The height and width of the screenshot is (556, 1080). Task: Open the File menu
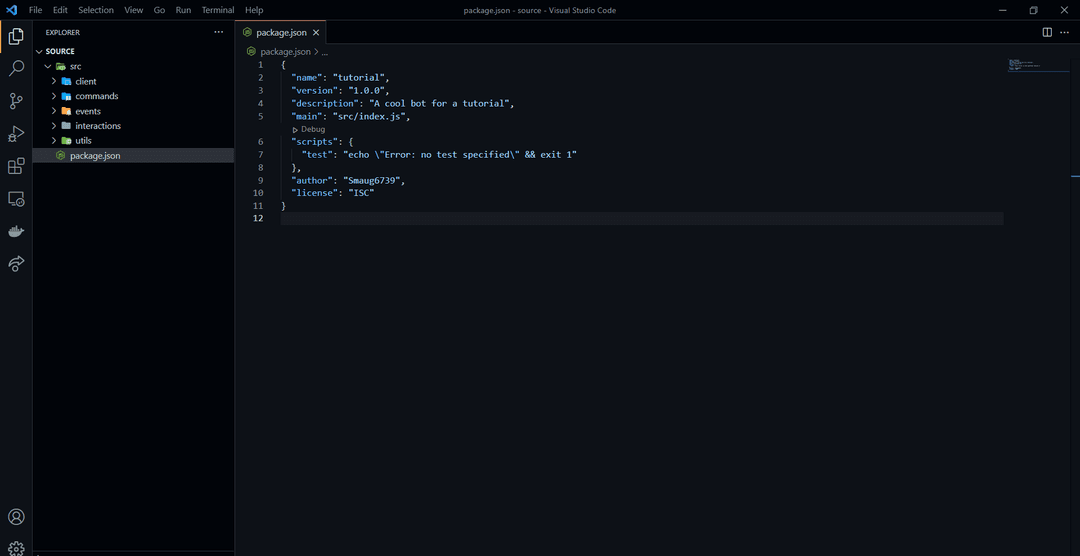click(x=35, y=10)
